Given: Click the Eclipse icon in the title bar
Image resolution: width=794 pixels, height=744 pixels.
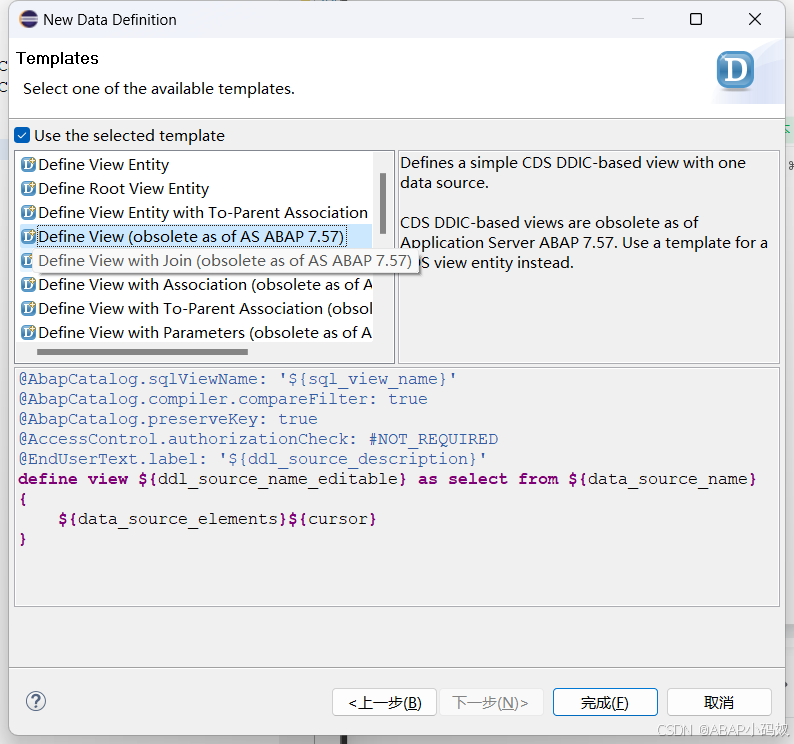Looking at the screenshot, I should [28, 19].
